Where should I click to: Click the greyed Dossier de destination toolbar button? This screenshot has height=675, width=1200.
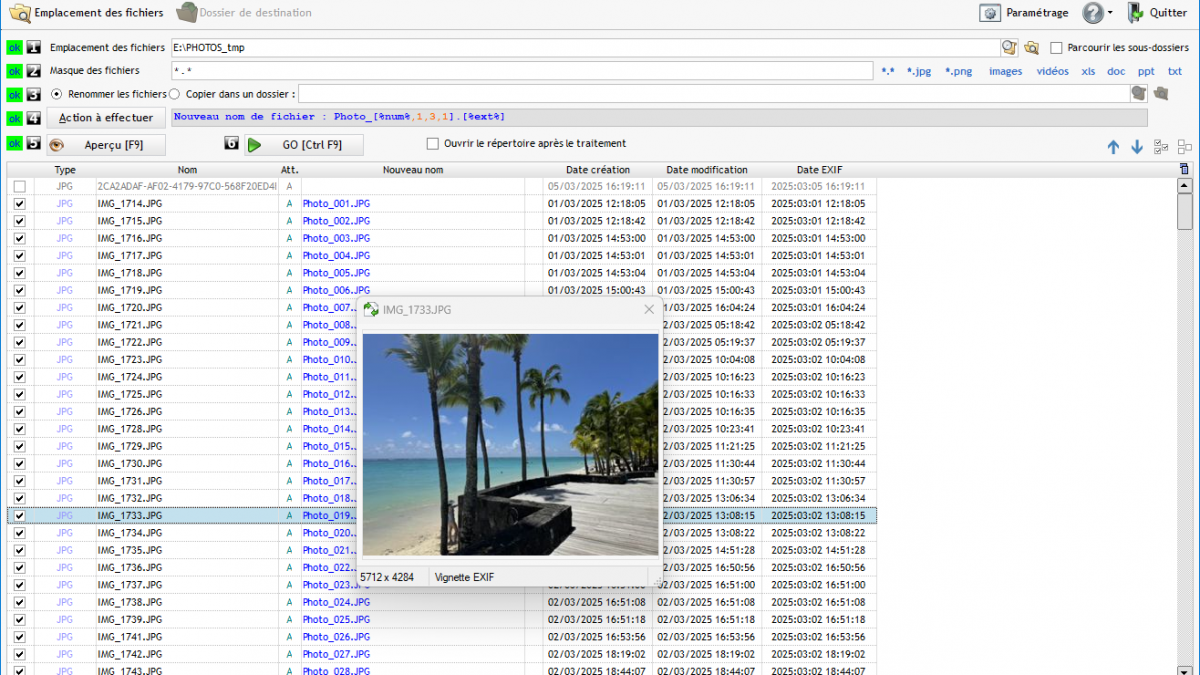(x=244, y=13)
